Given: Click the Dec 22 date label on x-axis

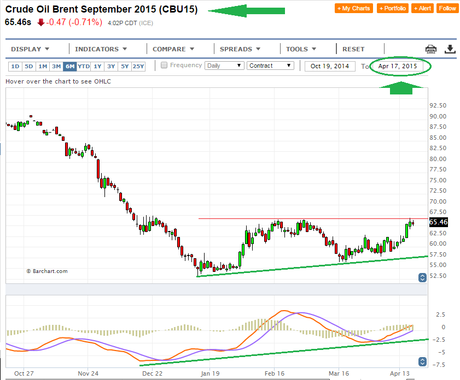Looking at the screenshot, I should point(152,373).
